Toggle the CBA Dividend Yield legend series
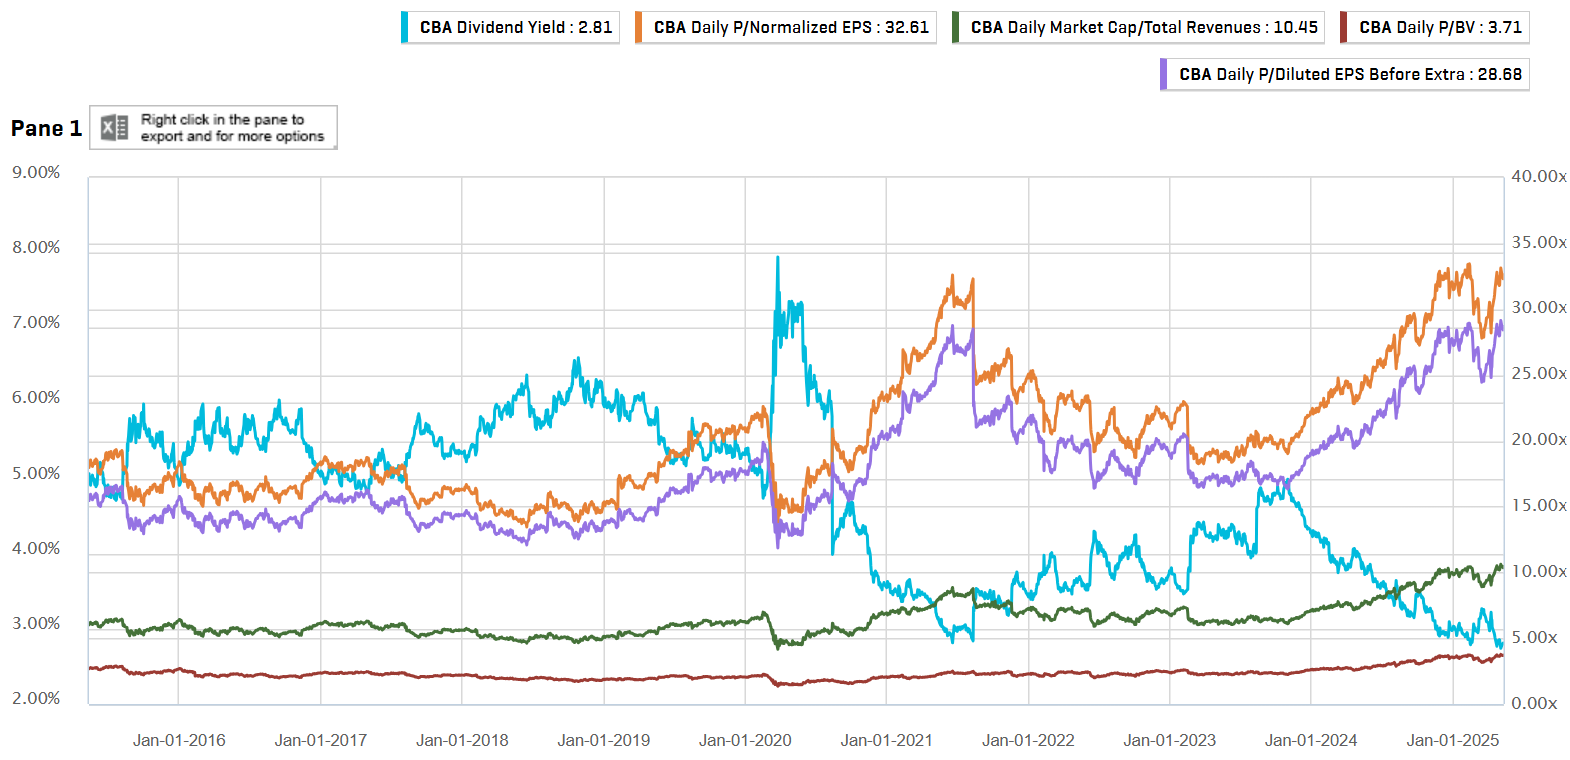This screenshot has width=1570, height=760. (515, 28)
